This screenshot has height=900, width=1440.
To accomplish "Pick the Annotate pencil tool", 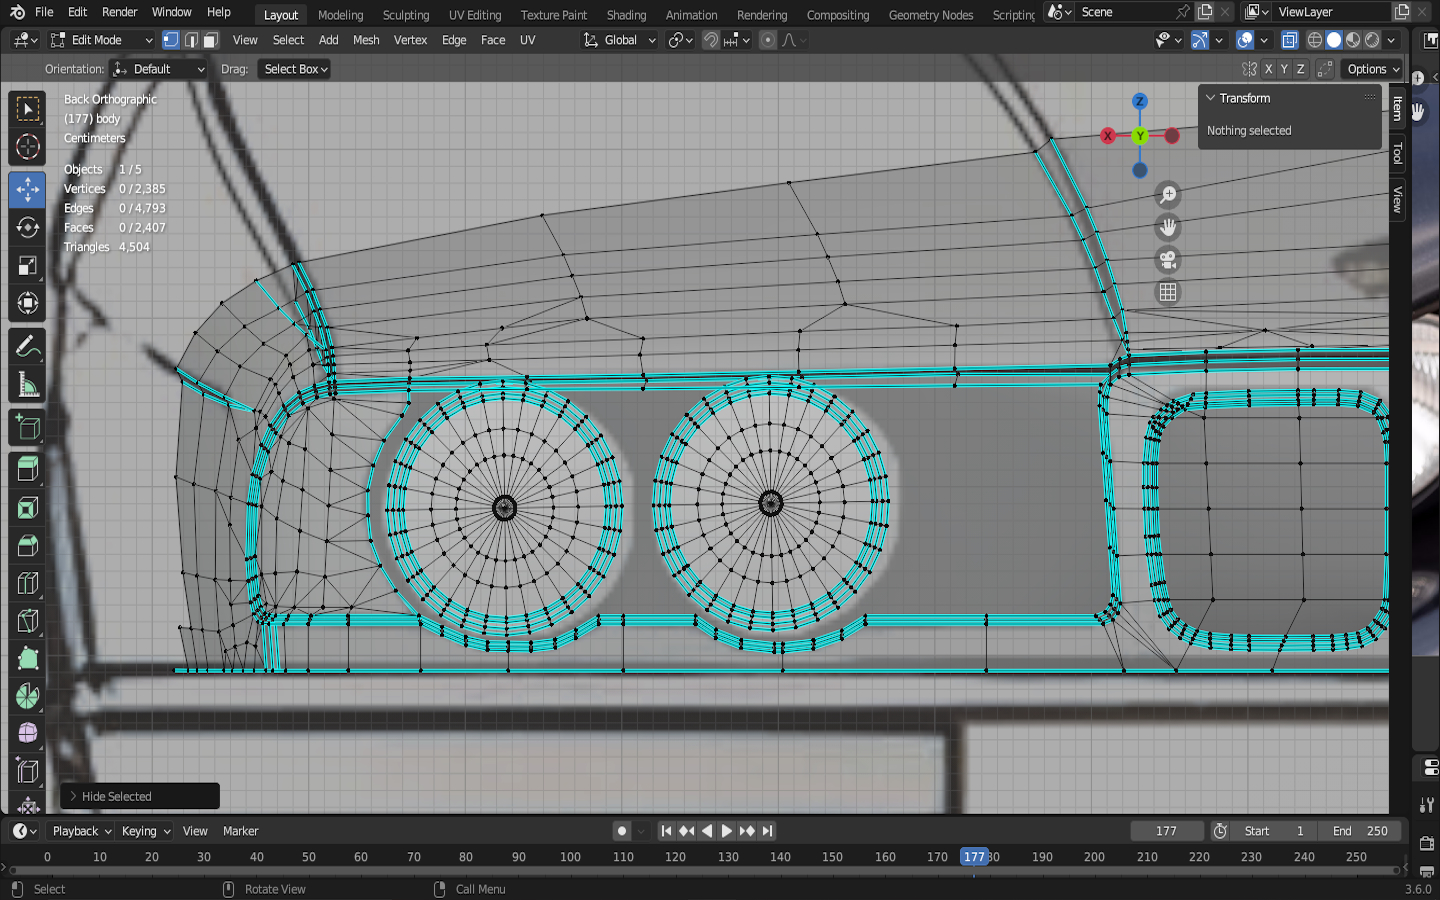I will click(x=27, y=347).
